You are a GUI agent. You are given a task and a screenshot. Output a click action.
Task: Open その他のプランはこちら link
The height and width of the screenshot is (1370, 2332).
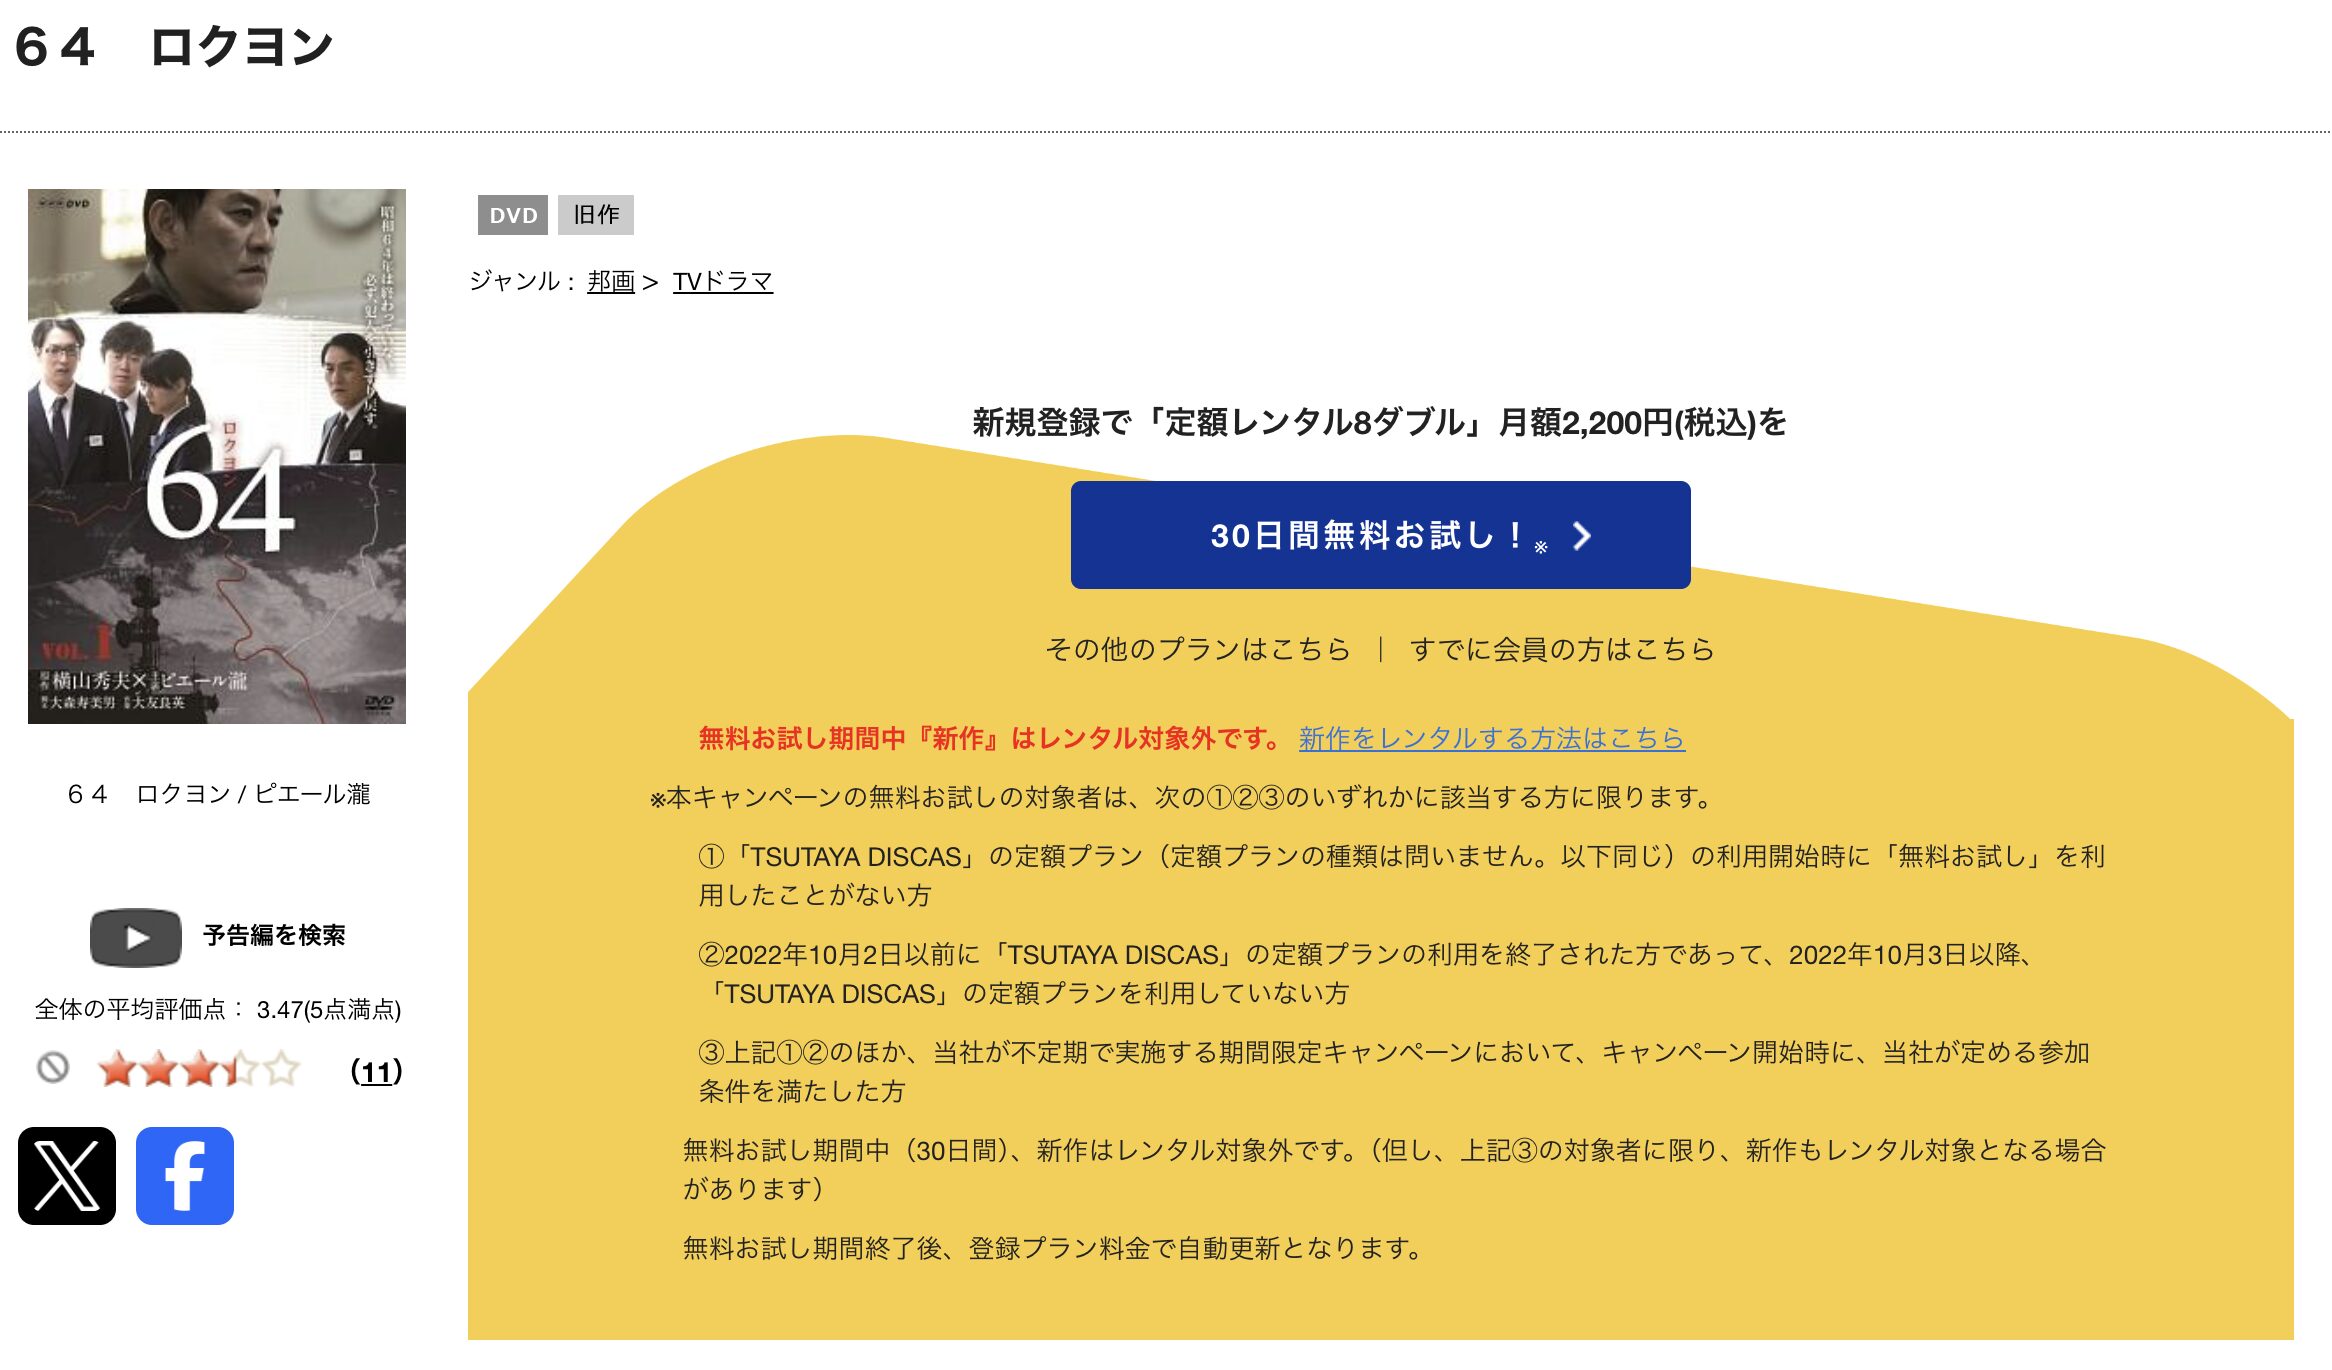[x=1198, y=649]
